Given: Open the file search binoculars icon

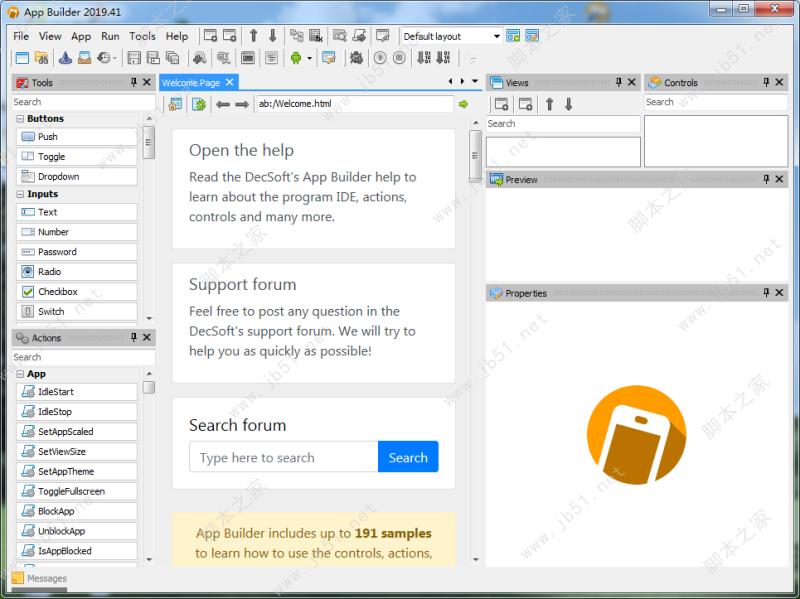Looking at the screenshot, I should 41,58.
